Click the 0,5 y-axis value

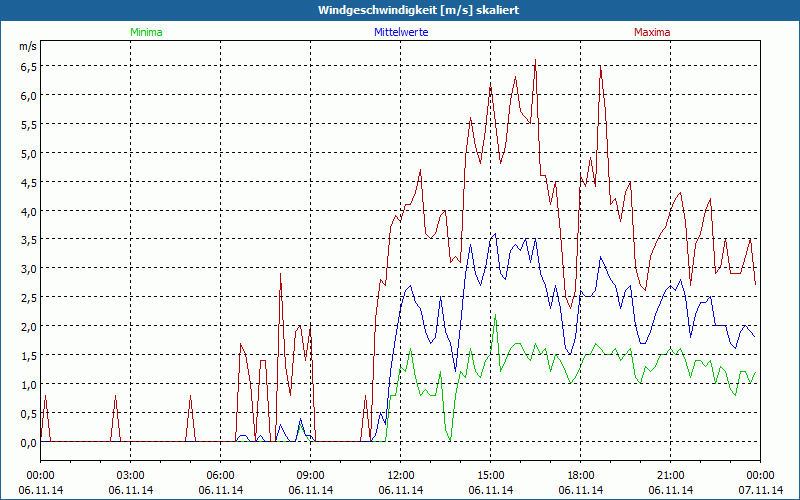click(x=28, y=414)
